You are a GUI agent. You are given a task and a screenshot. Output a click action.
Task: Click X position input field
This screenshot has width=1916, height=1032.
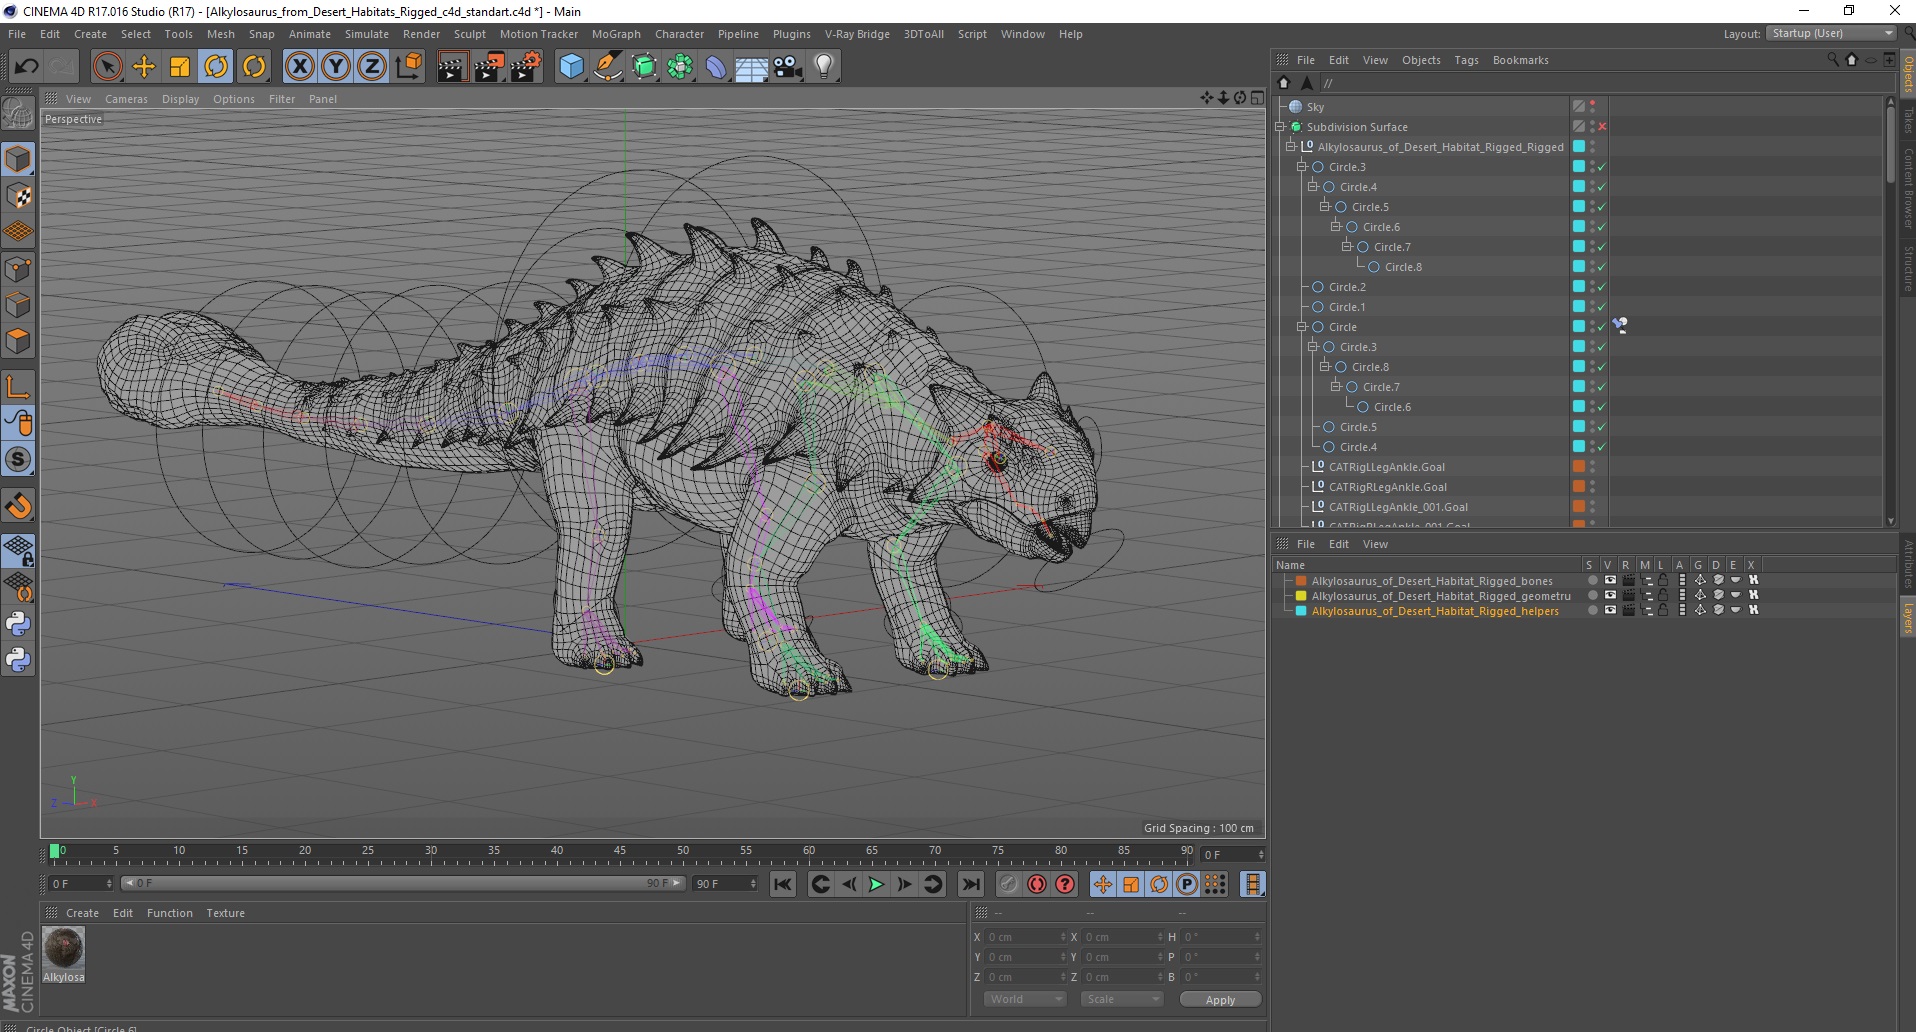[1027, 937]
